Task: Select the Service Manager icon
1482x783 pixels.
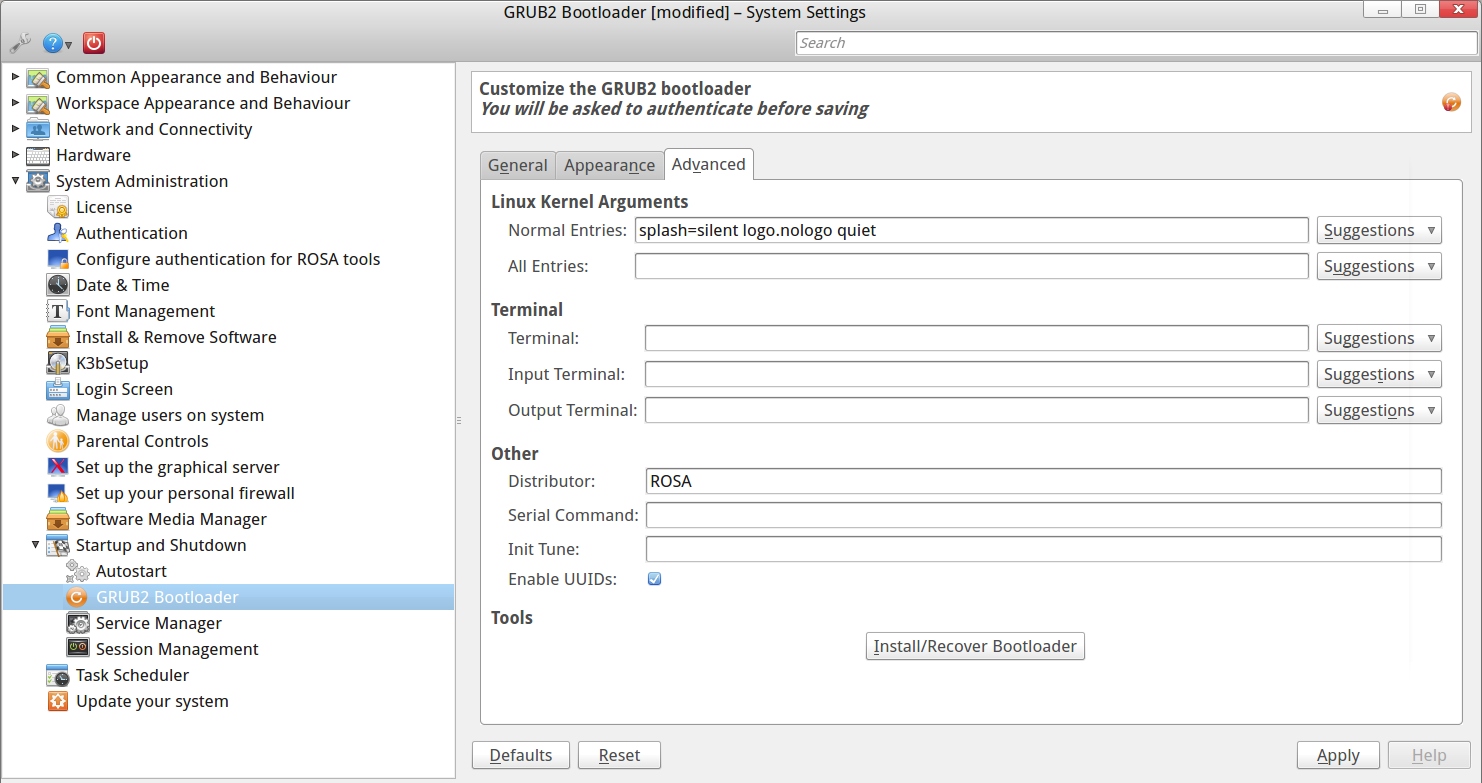Action: coord(77,623)
